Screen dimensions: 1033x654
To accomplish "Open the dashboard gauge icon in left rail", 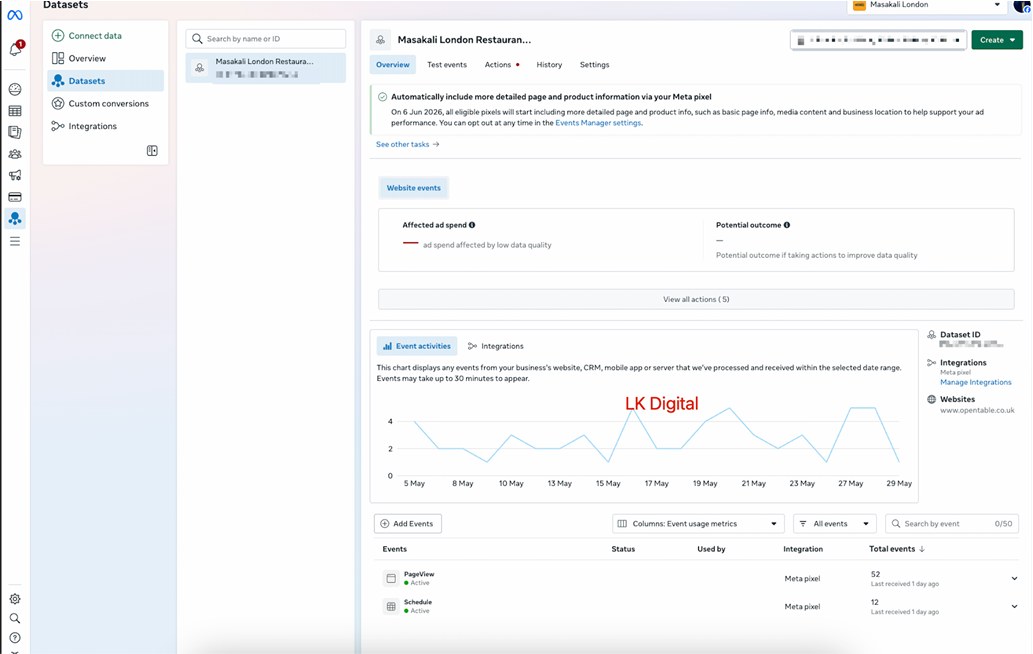I will click(x=14, y=90).
